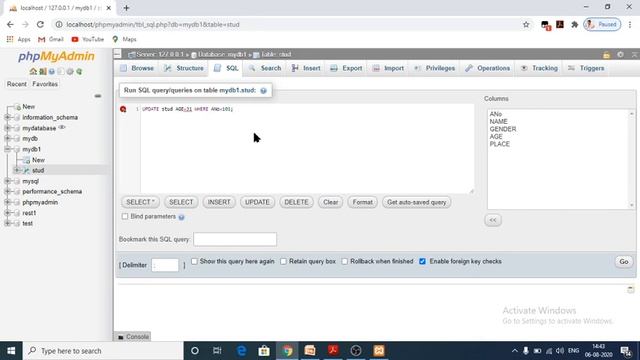Click the Windows Start button

pyautogui.click(x=11, y=351)
